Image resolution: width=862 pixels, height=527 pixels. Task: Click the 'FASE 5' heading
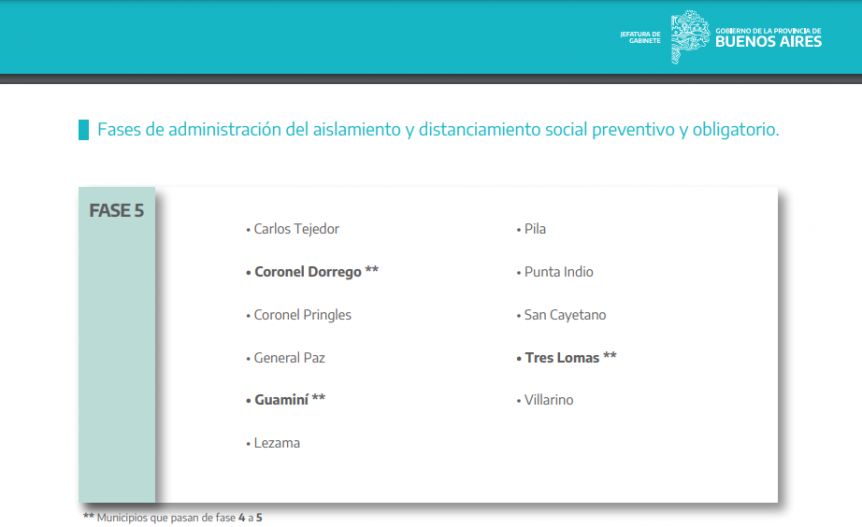[117, 210]
